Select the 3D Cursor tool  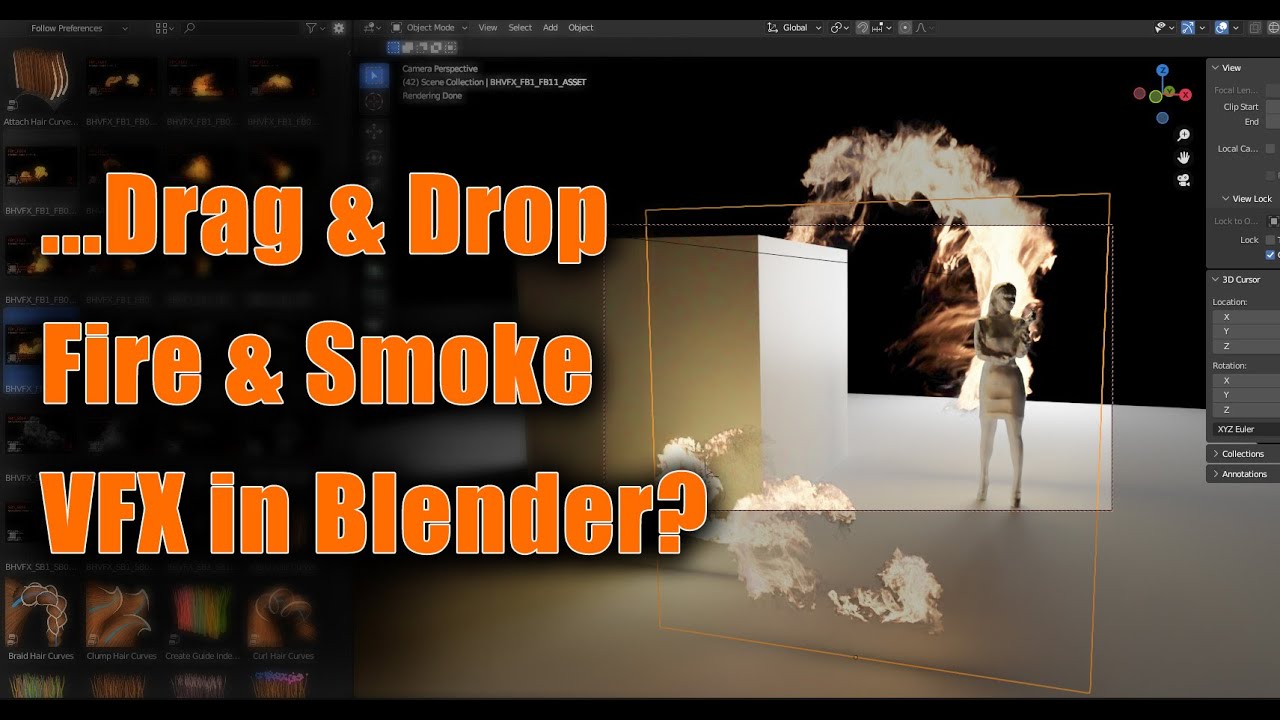pyautogui.click(x=374, y=101)
